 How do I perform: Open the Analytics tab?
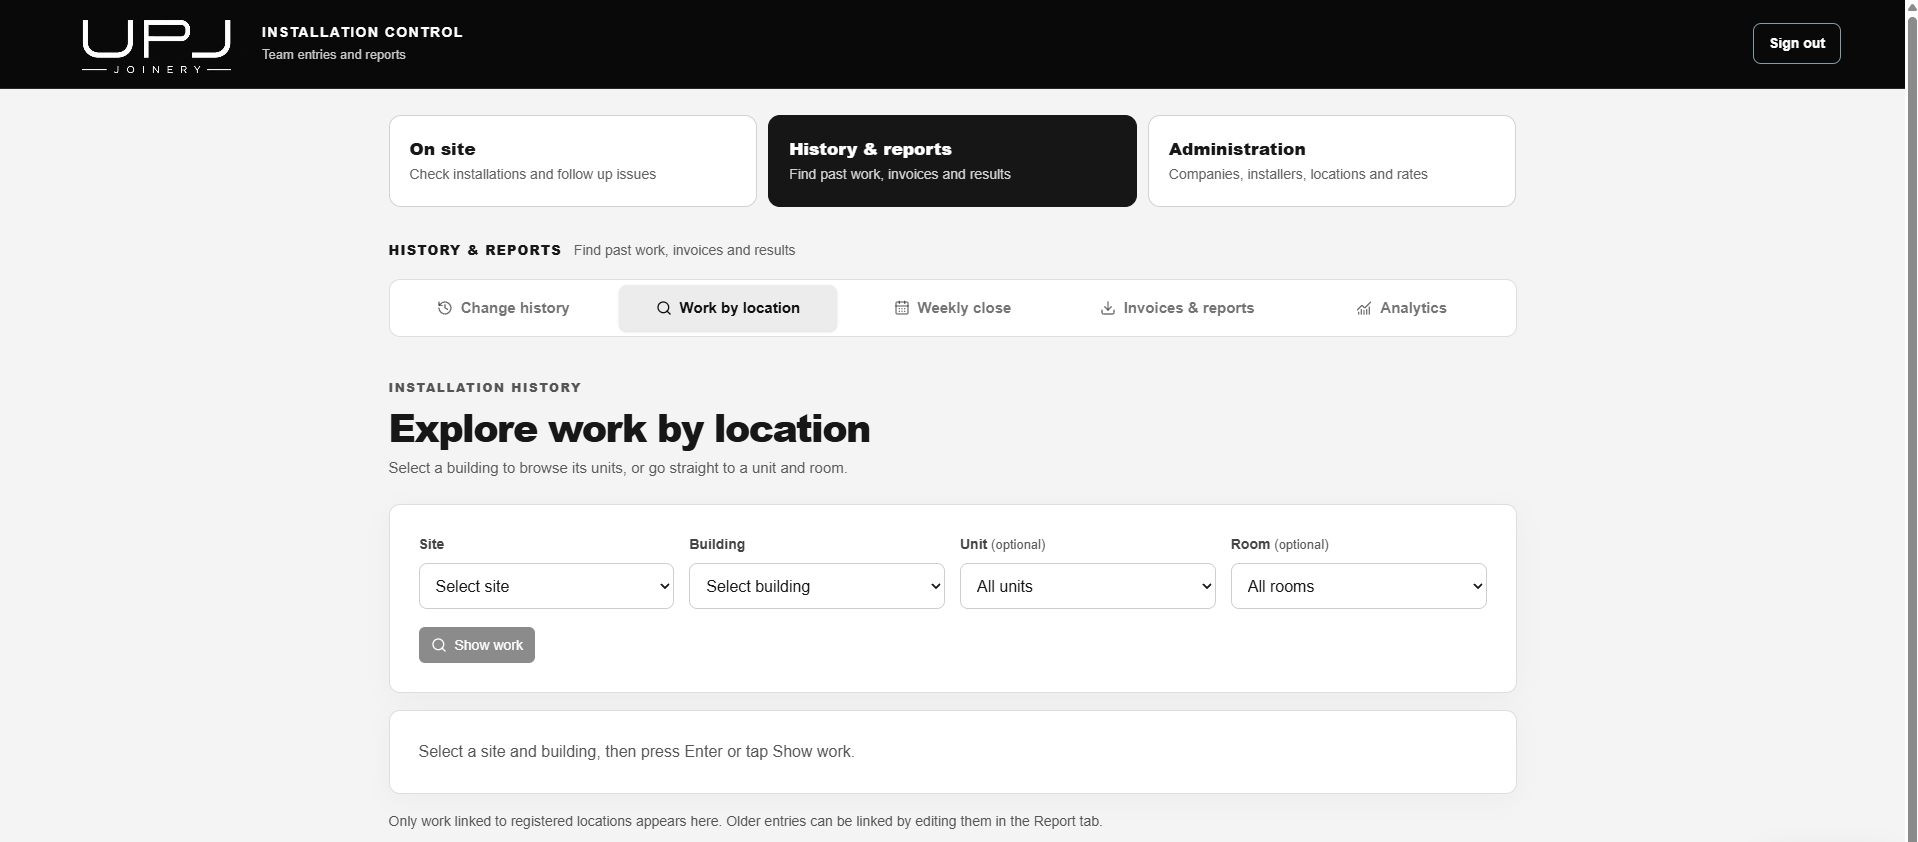pyautogui.click(x=1401, y=308)
